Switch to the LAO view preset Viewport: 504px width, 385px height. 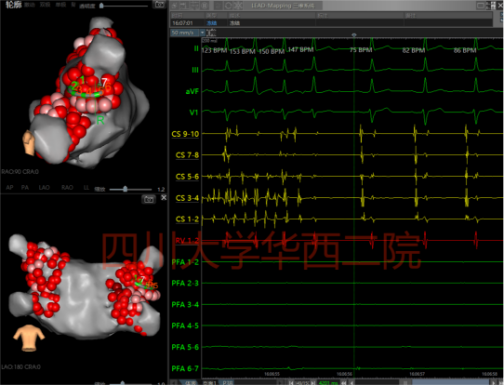pyautogui.click(x=44, y=188)
